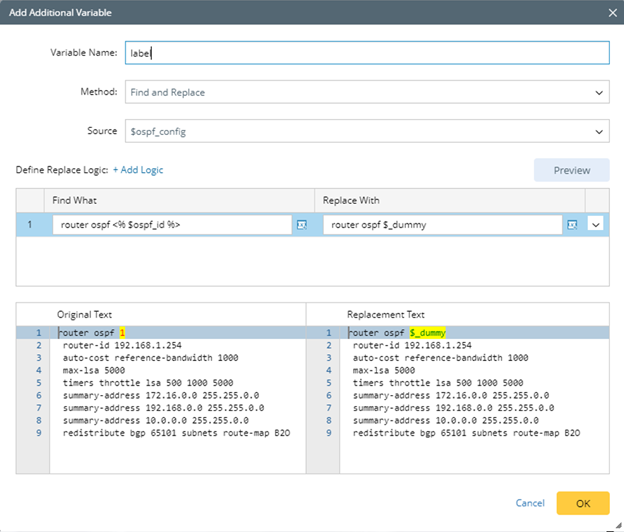
Task: Click redistribute bgp line in Replacement Text
Action: pos(465,433)
